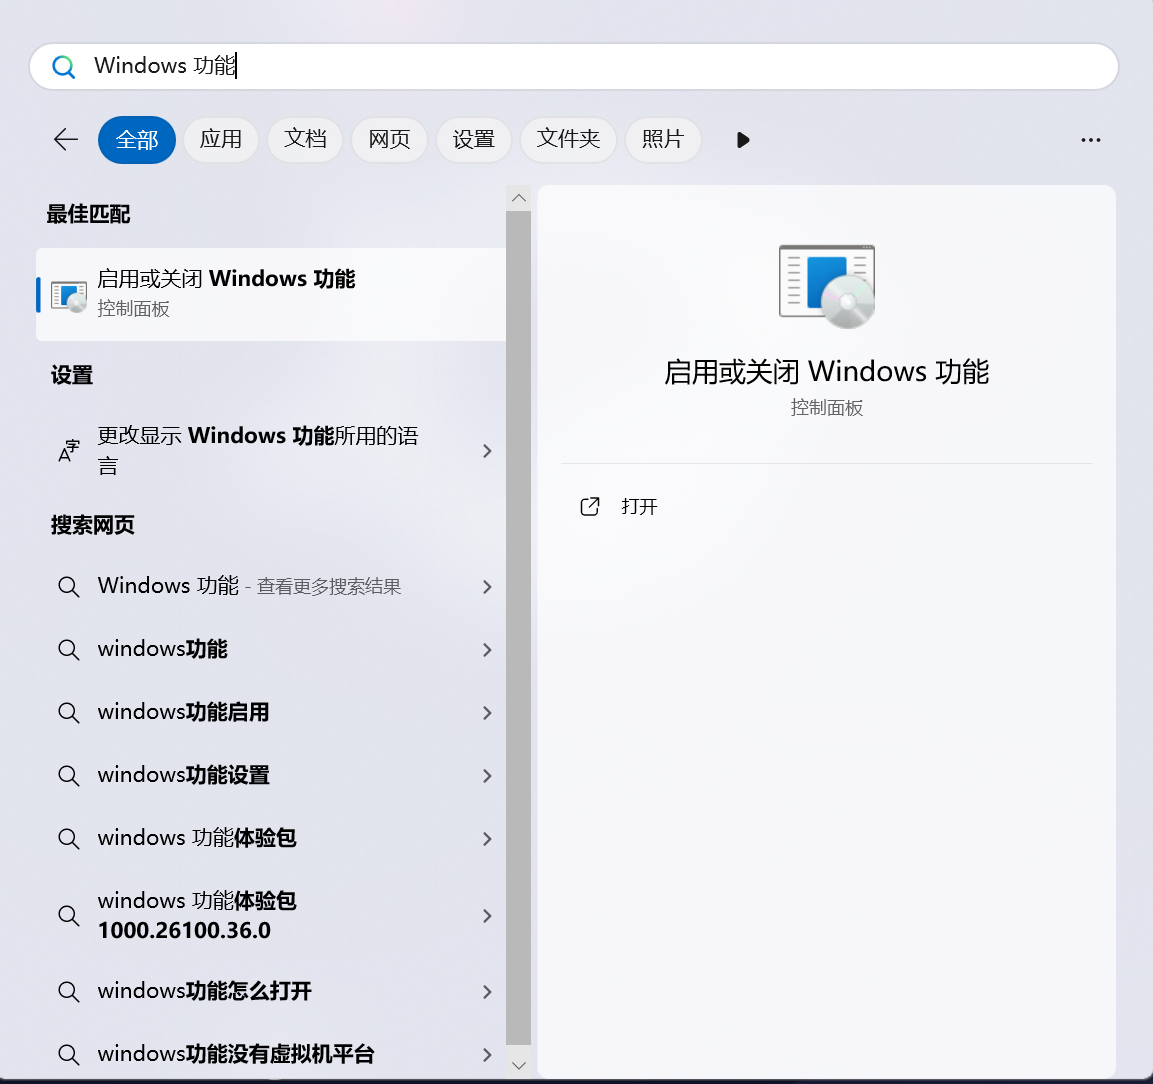Expand chevron for 更改显示 Windows 功能所用的语言
1153x1084 pixels.
[x=487, y=451]
